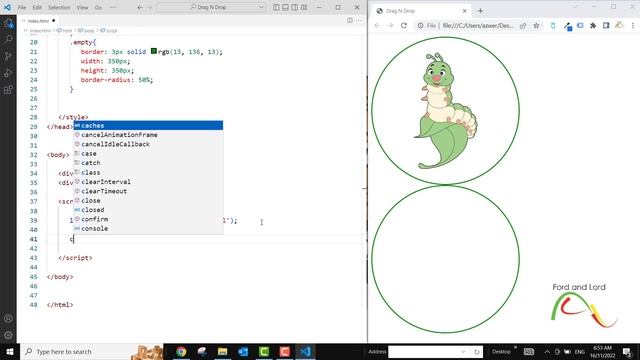640x360 pixels.
Task: Bookmark this page with star icon
Action: (x=536, y=25)
